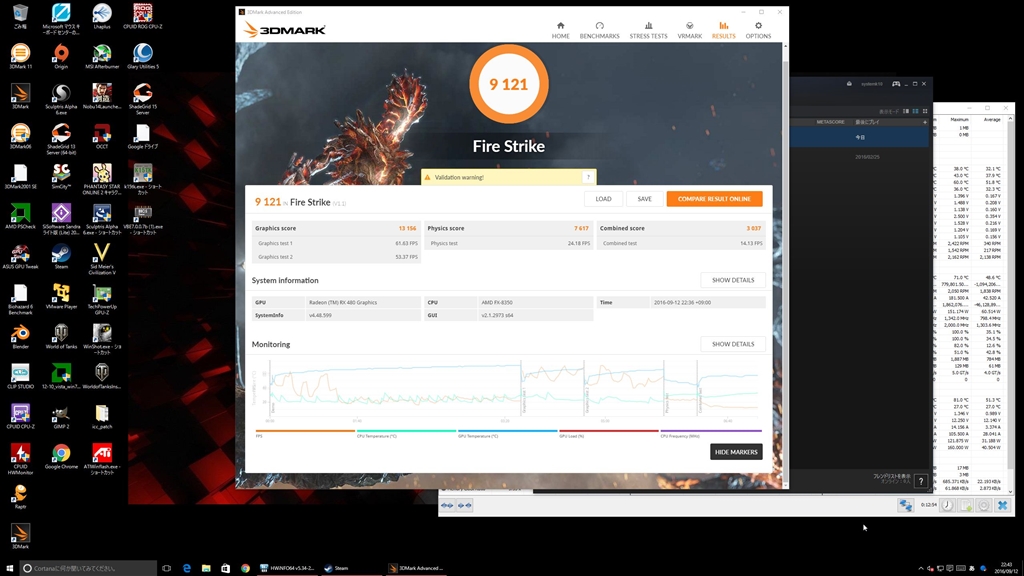Open Microsoft Edge from the taskbar

click(187, 568)
